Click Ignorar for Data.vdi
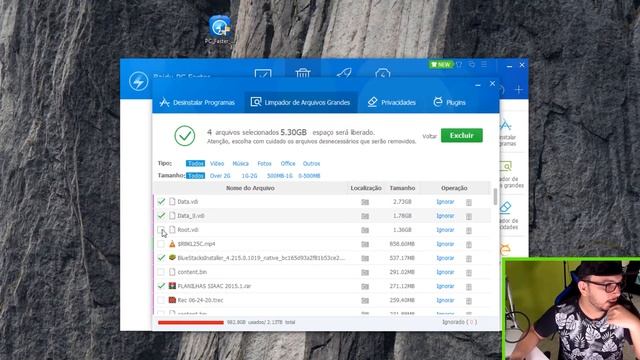This screenshot has width=640, height=360. 445,202
